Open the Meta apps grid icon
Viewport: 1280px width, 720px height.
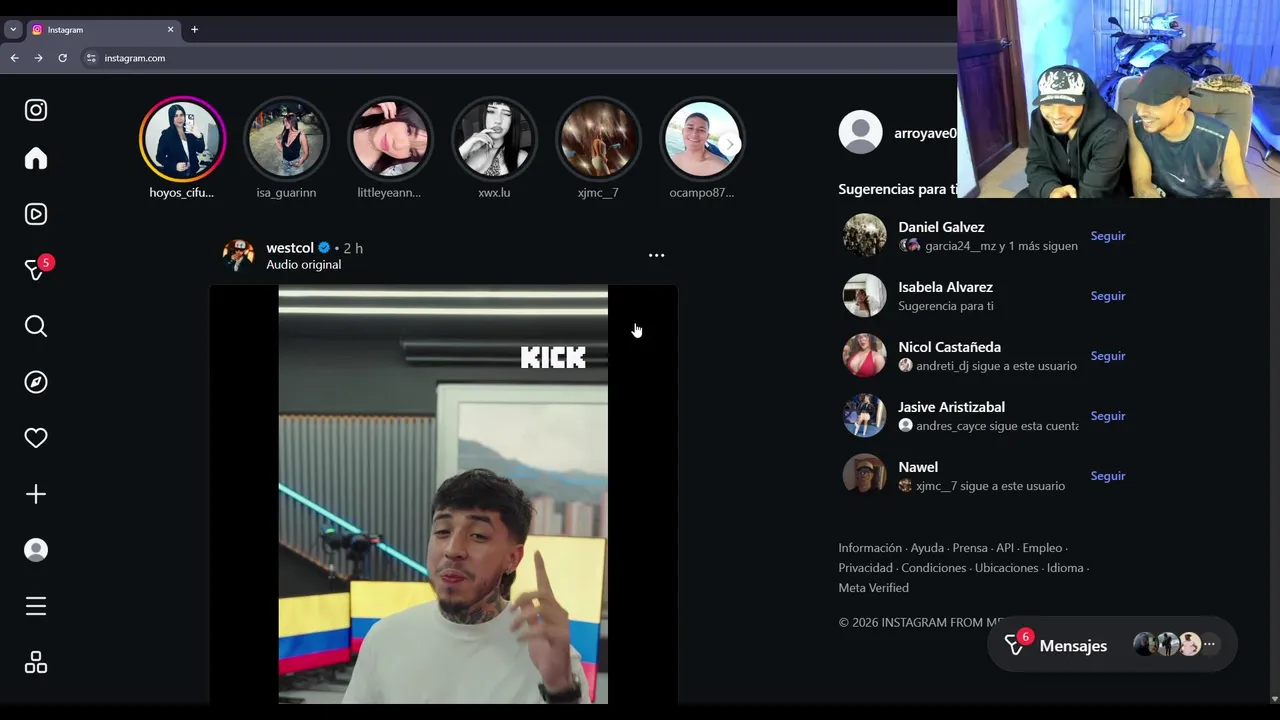(36, 663)
